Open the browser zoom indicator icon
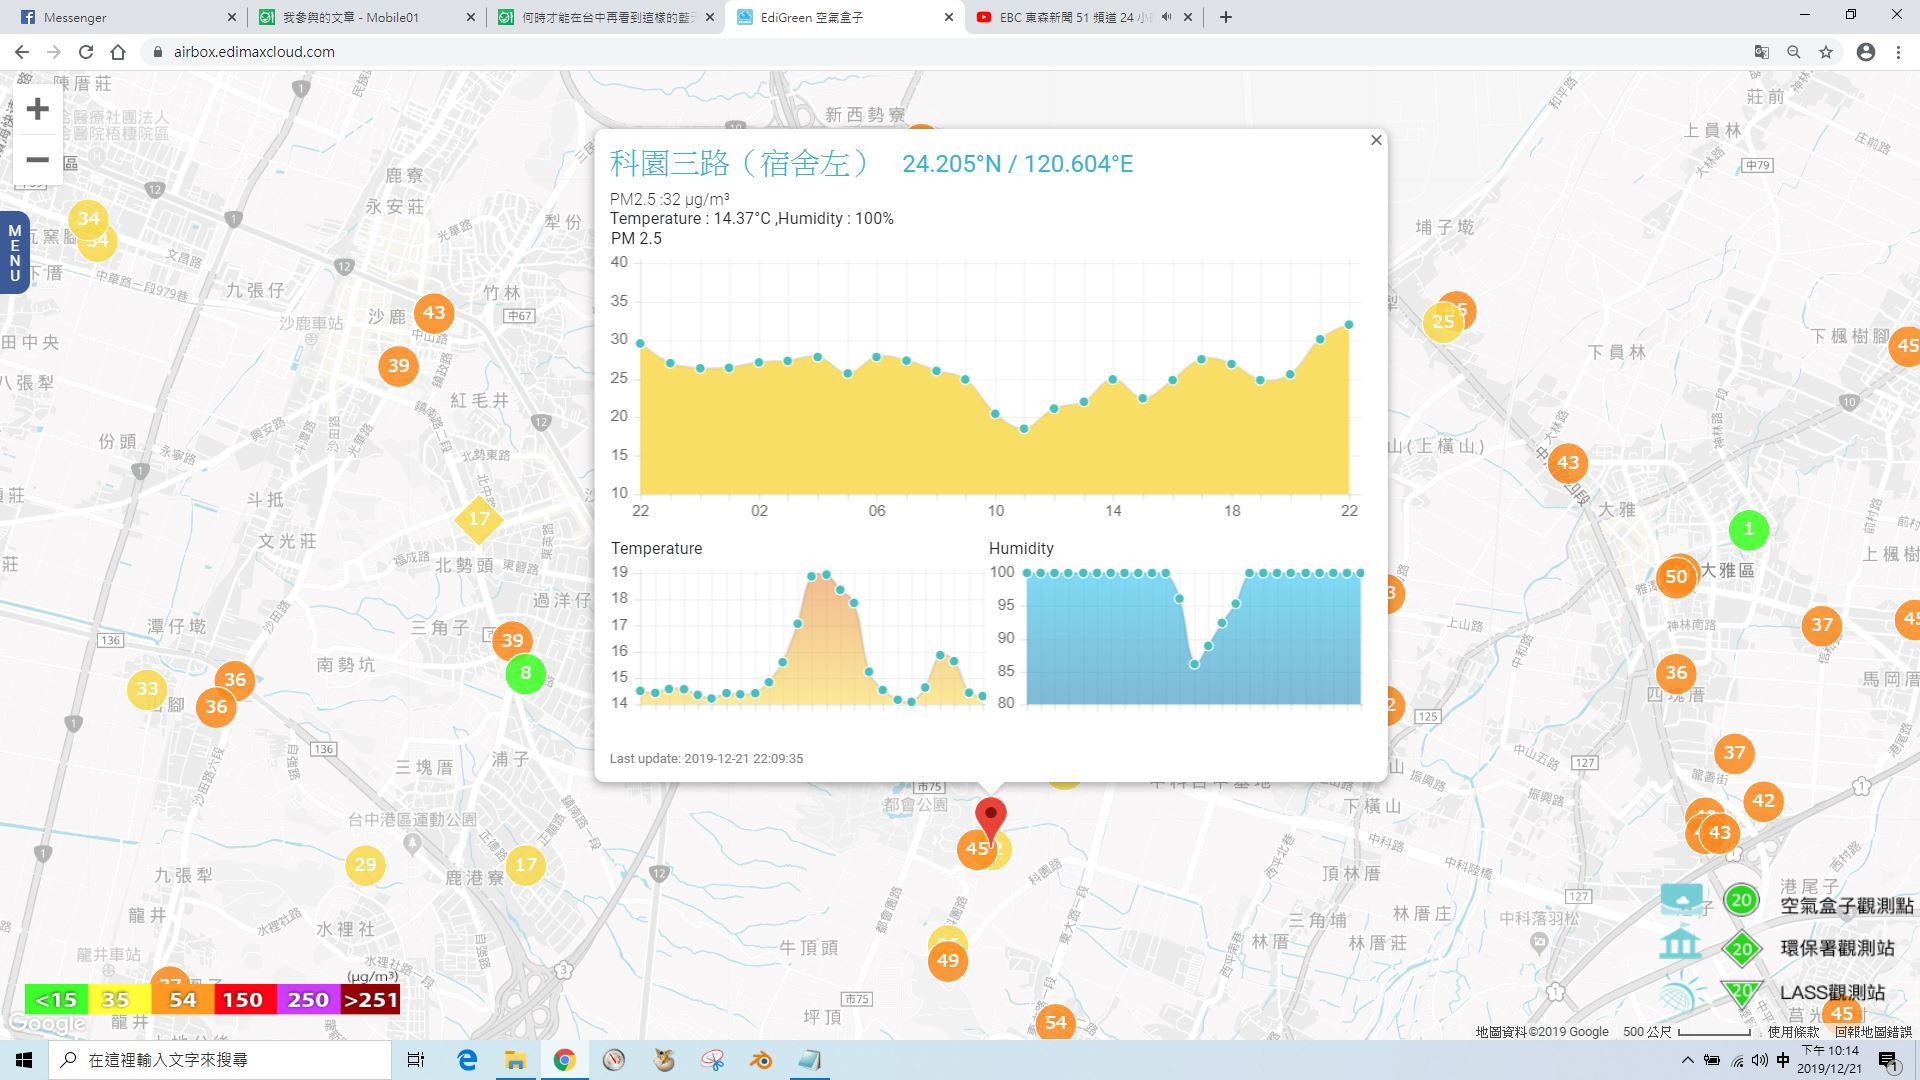The height and width of the screenshot is (1080, 1920). click(1794, 52)
